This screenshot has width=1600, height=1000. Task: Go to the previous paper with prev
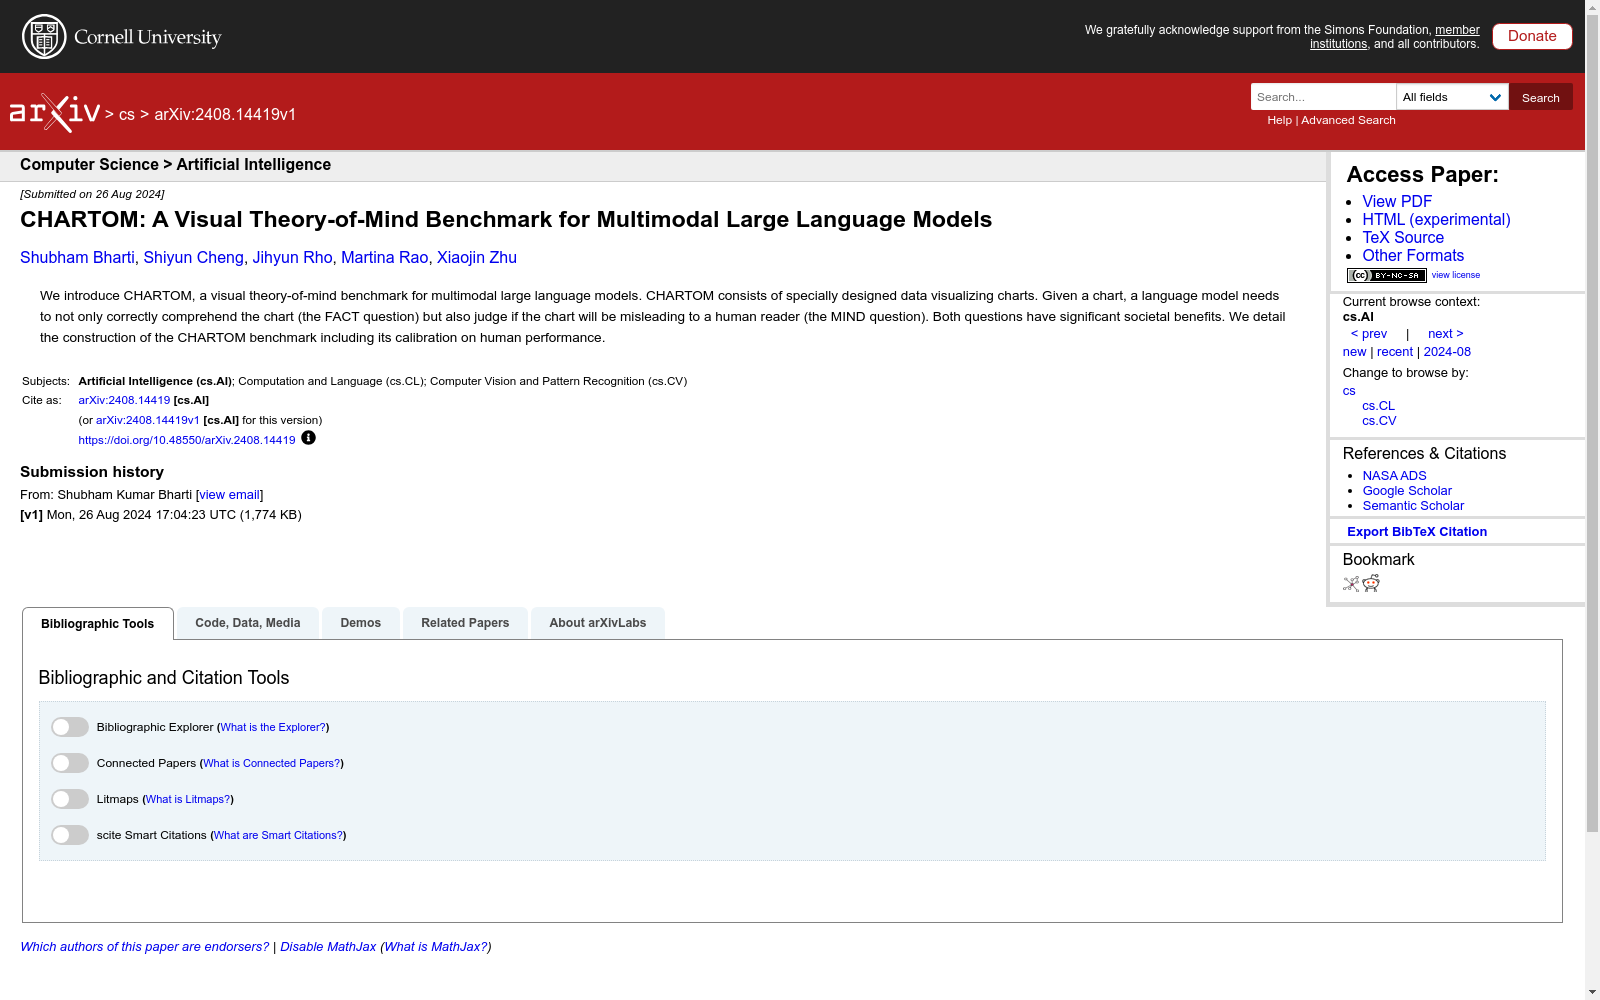[x=1368, y=334]
